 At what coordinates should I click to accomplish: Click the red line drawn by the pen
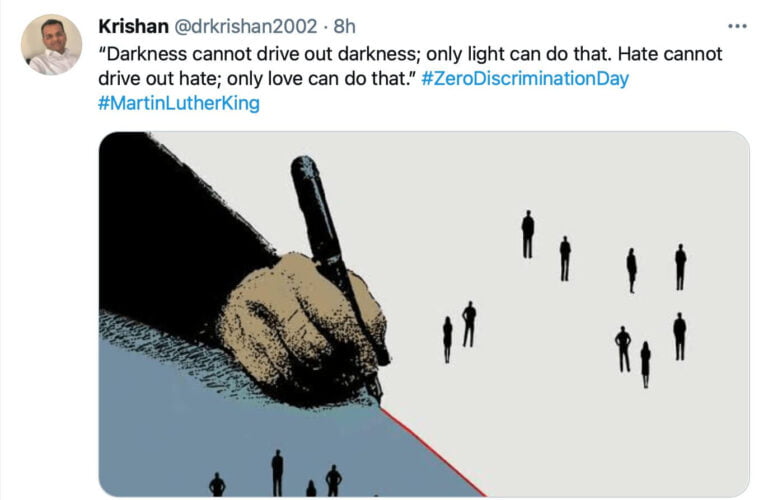point(433,453)
